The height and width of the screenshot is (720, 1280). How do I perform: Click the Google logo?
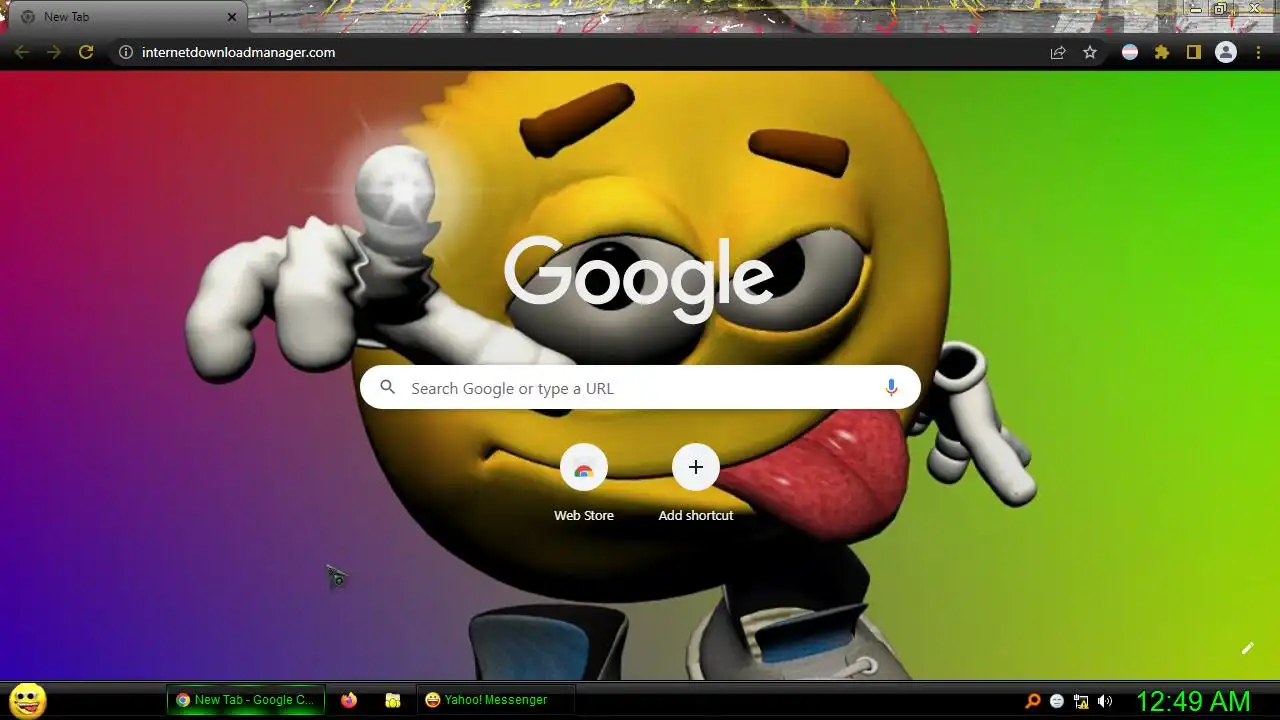[x=639, y=279]
